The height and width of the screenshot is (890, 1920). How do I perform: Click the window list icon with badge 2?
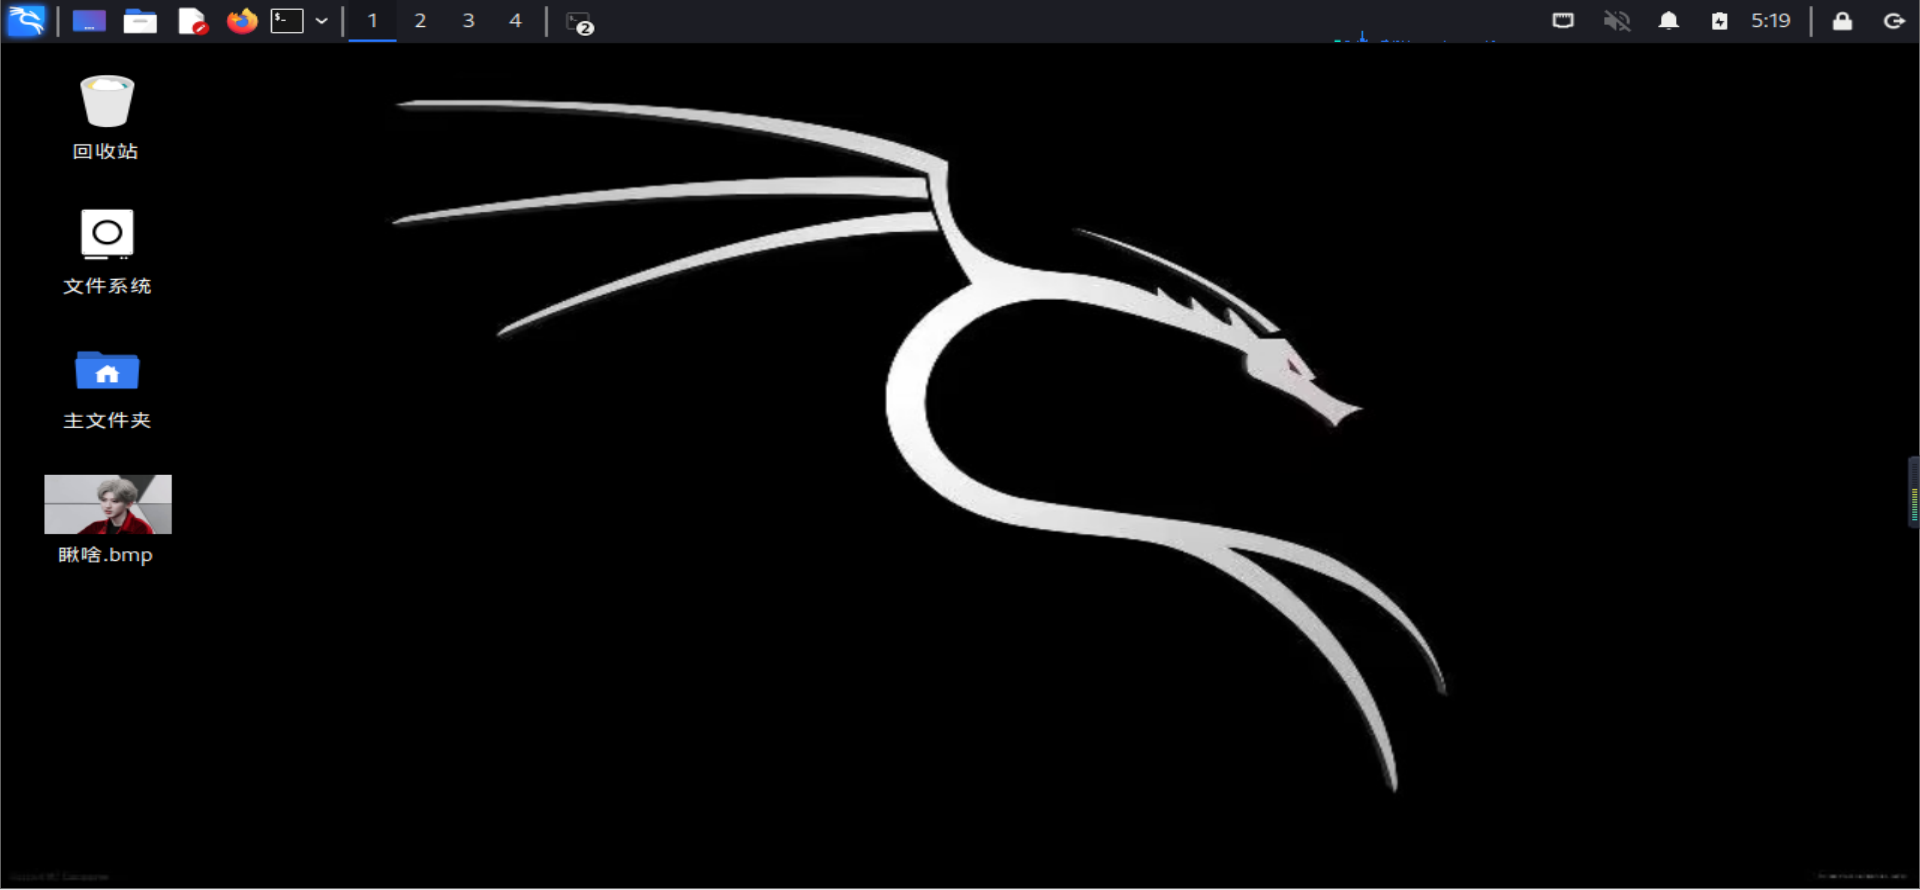[x=580, y=22]
